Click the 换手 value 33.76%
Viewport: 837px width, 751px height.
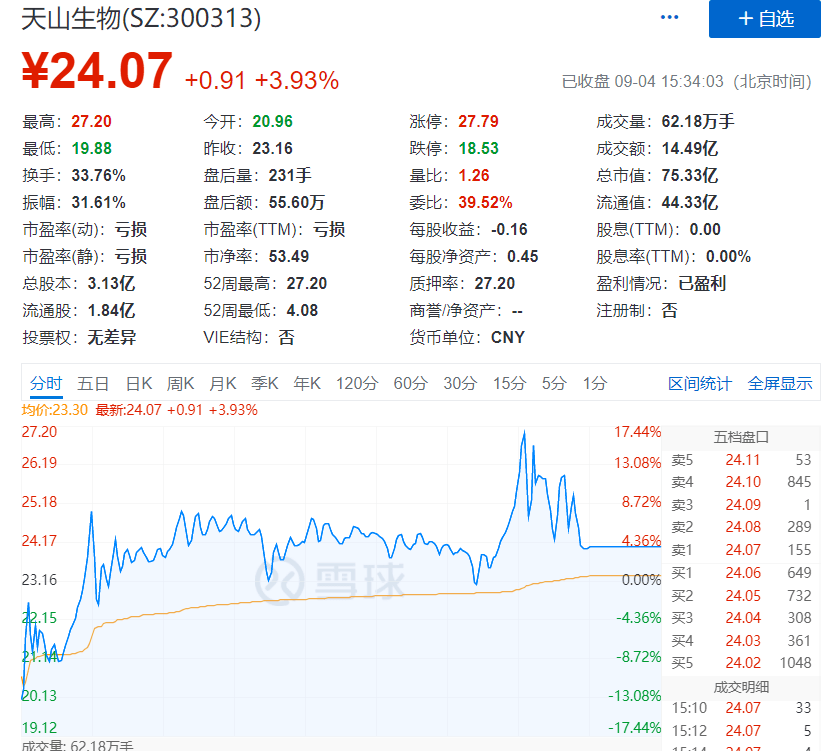pos(98,175)
